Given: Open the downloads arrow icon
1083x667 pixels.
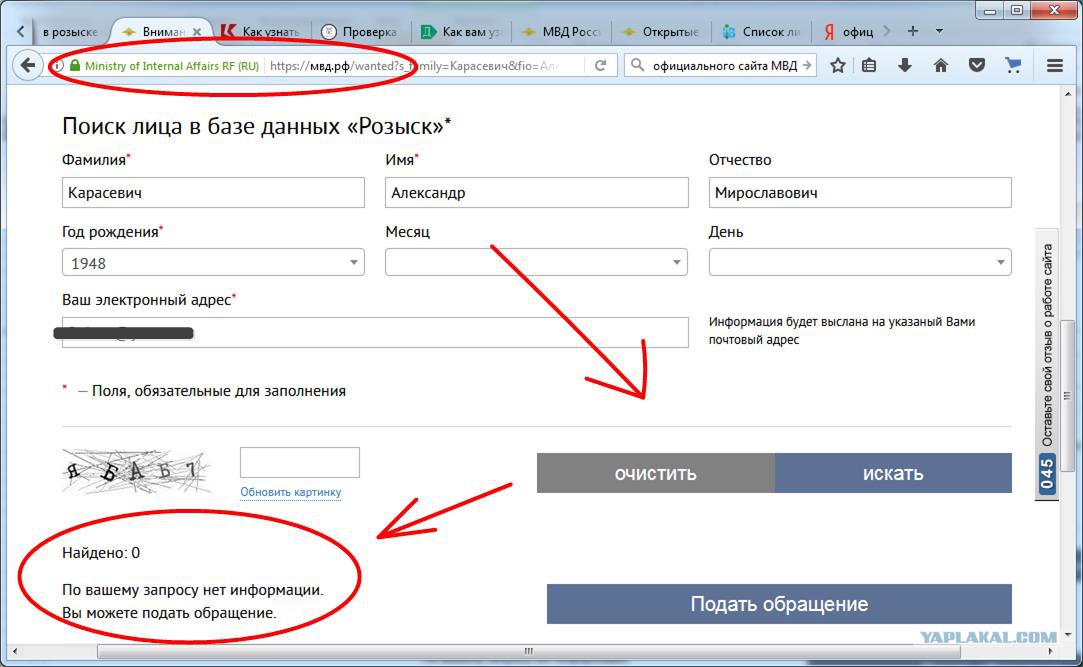Looking at the screenshot, I should [x=905, y=66].
